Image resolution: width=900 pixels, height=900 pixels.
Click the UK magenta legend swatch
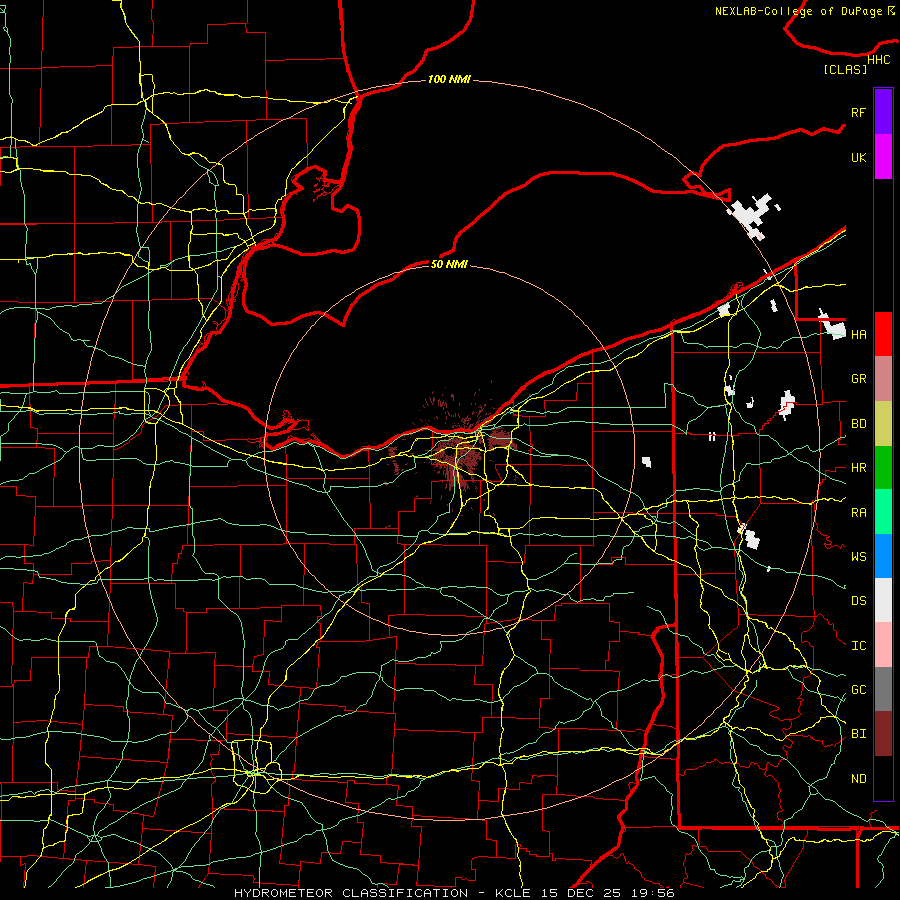pyautogui.click(x=883, y=157)
